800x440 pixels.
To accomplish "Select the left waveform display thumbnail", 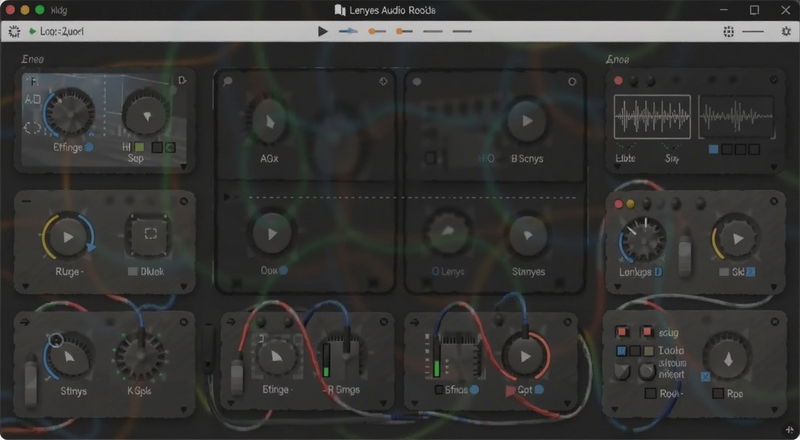I will (652, 117).
